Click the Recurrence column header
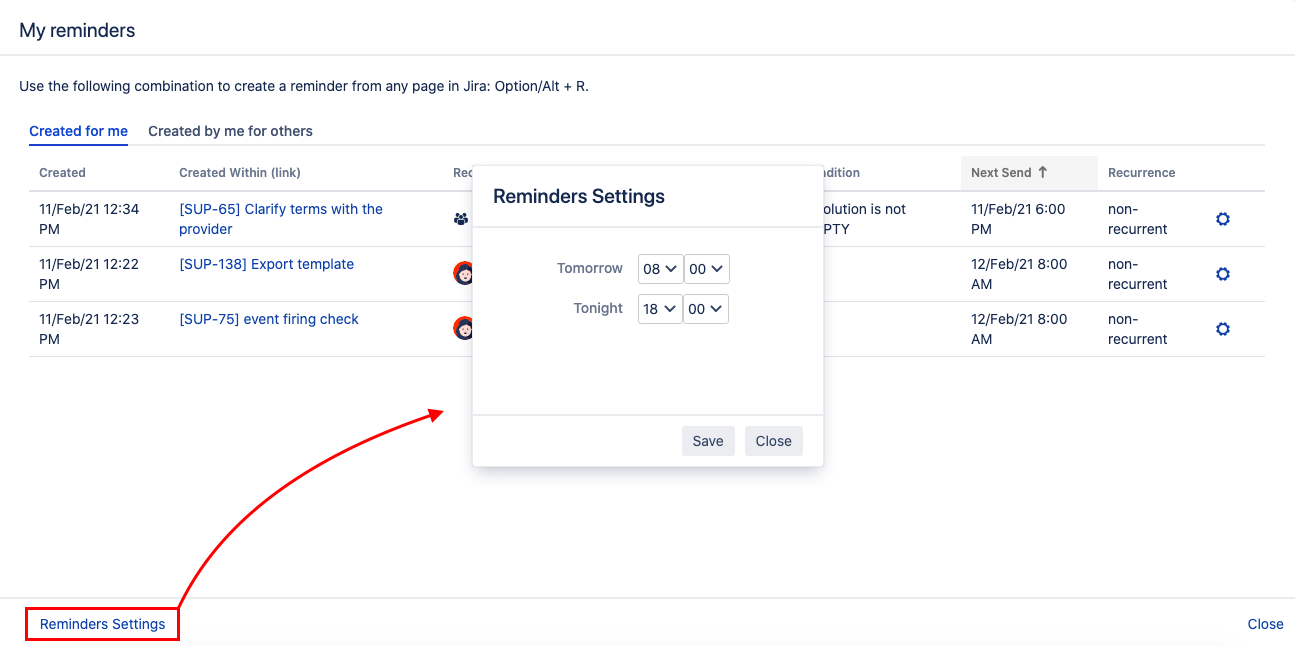The width and height of the screenshot is (1295, 646). click(1141, 172)
